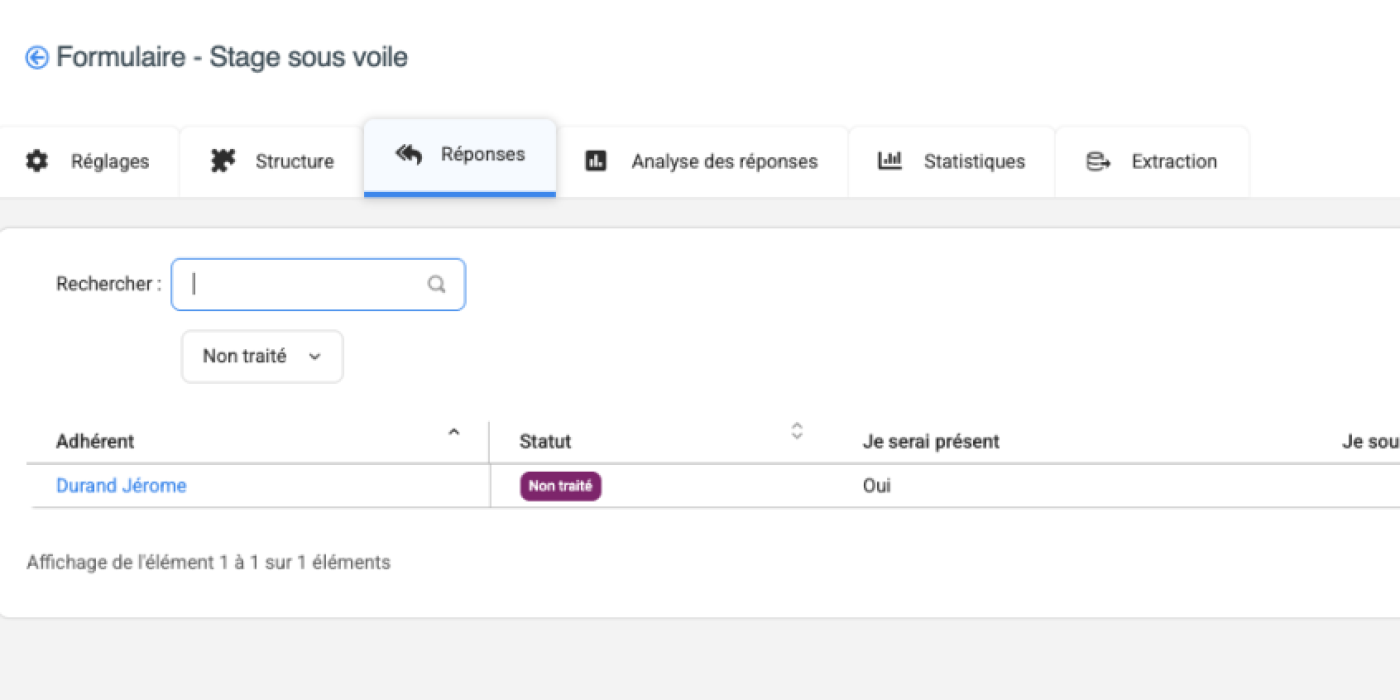Image resolution: width=1400 pixels, height=700 pixels.
Task: Click the Réponses reply arrows icon
Action: [408, 155]
